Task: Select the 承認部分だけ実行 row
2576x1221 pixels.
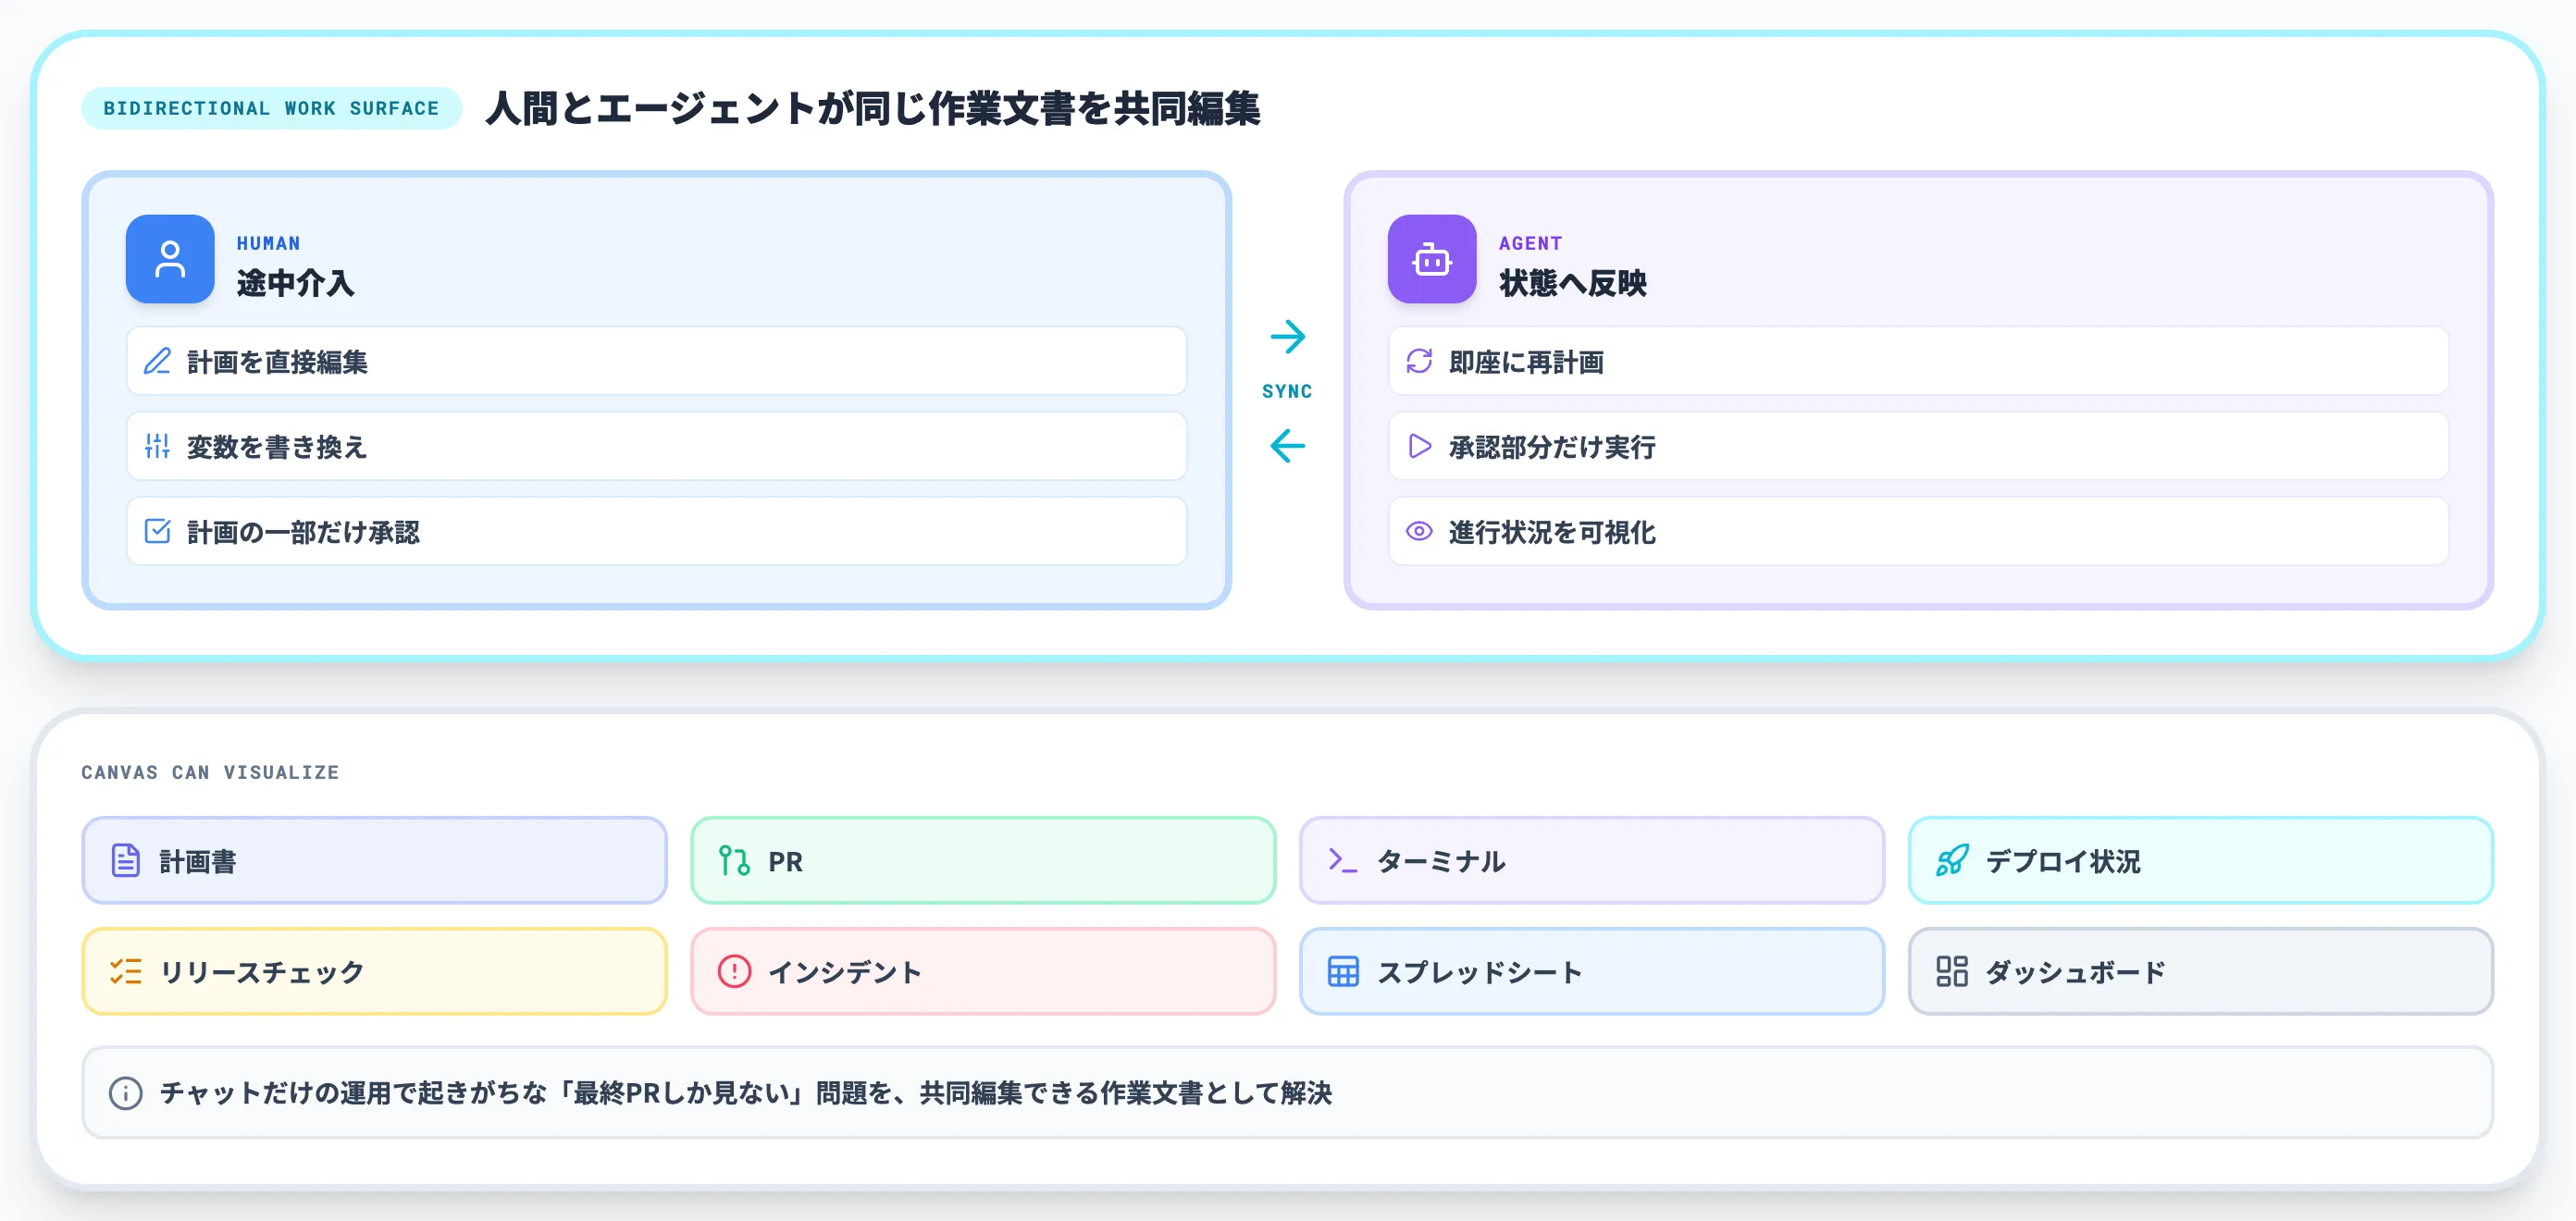Action: click(1918, 446)
